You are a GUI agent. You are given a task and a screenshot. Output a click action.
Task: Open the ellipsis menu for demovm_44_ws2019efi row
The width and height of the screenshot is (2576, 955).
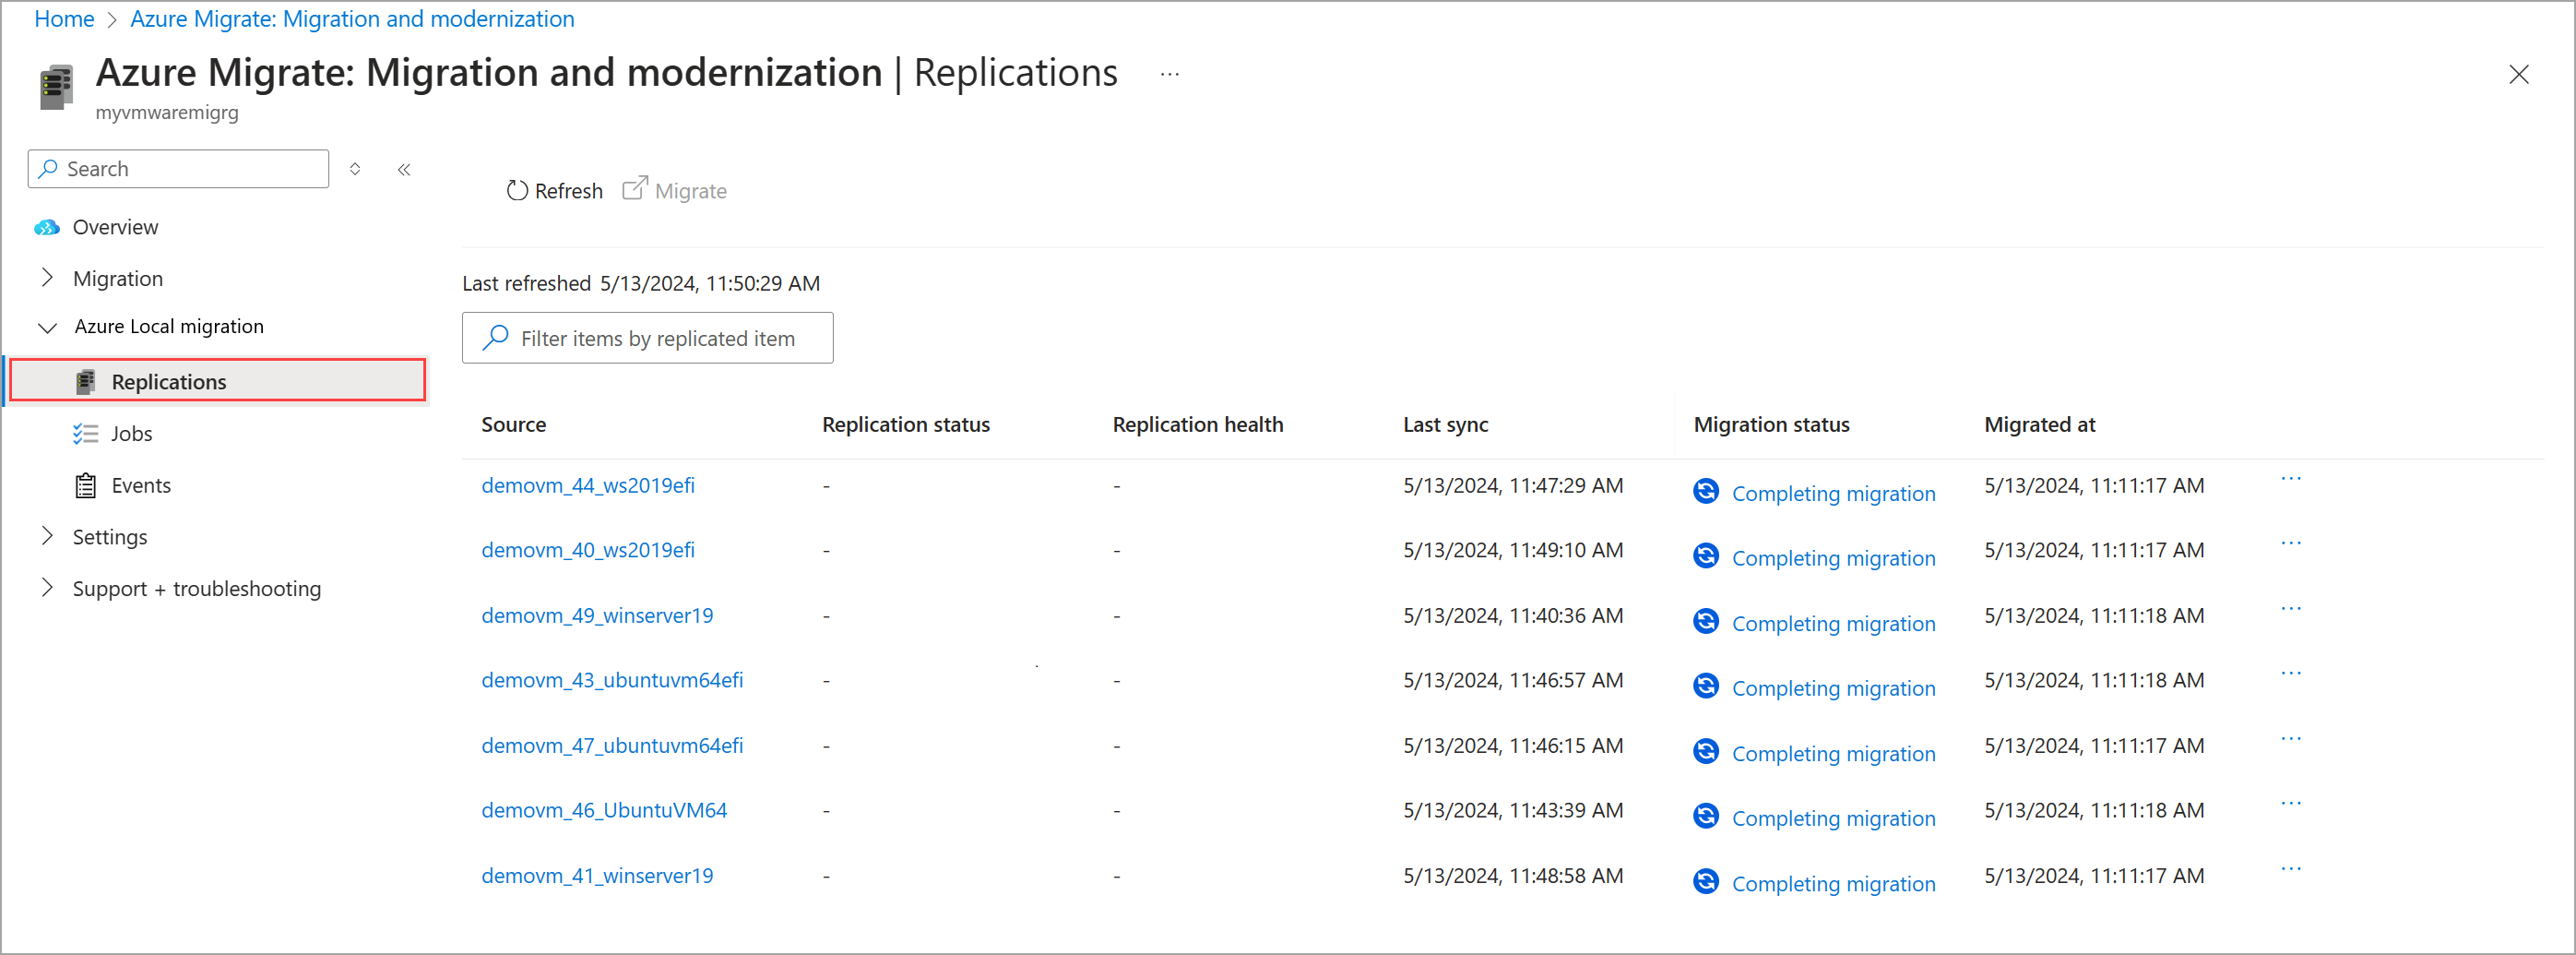[x=2291, y=478]
